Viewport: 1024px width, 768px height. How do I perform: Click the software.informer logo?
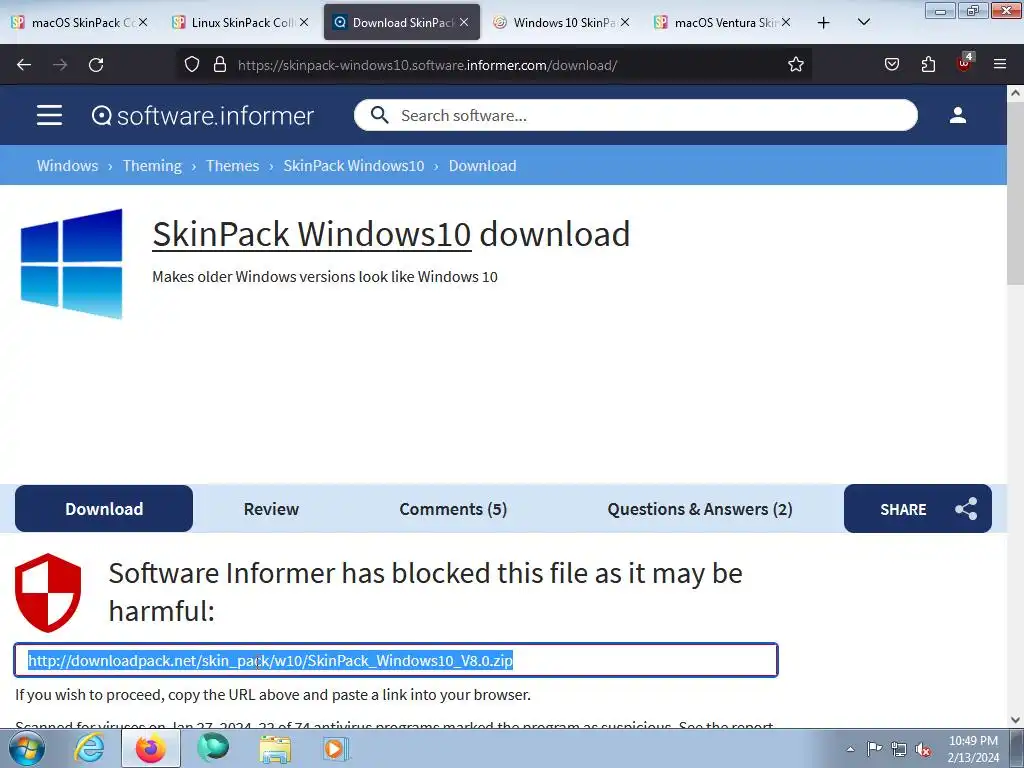click(202, 116)
